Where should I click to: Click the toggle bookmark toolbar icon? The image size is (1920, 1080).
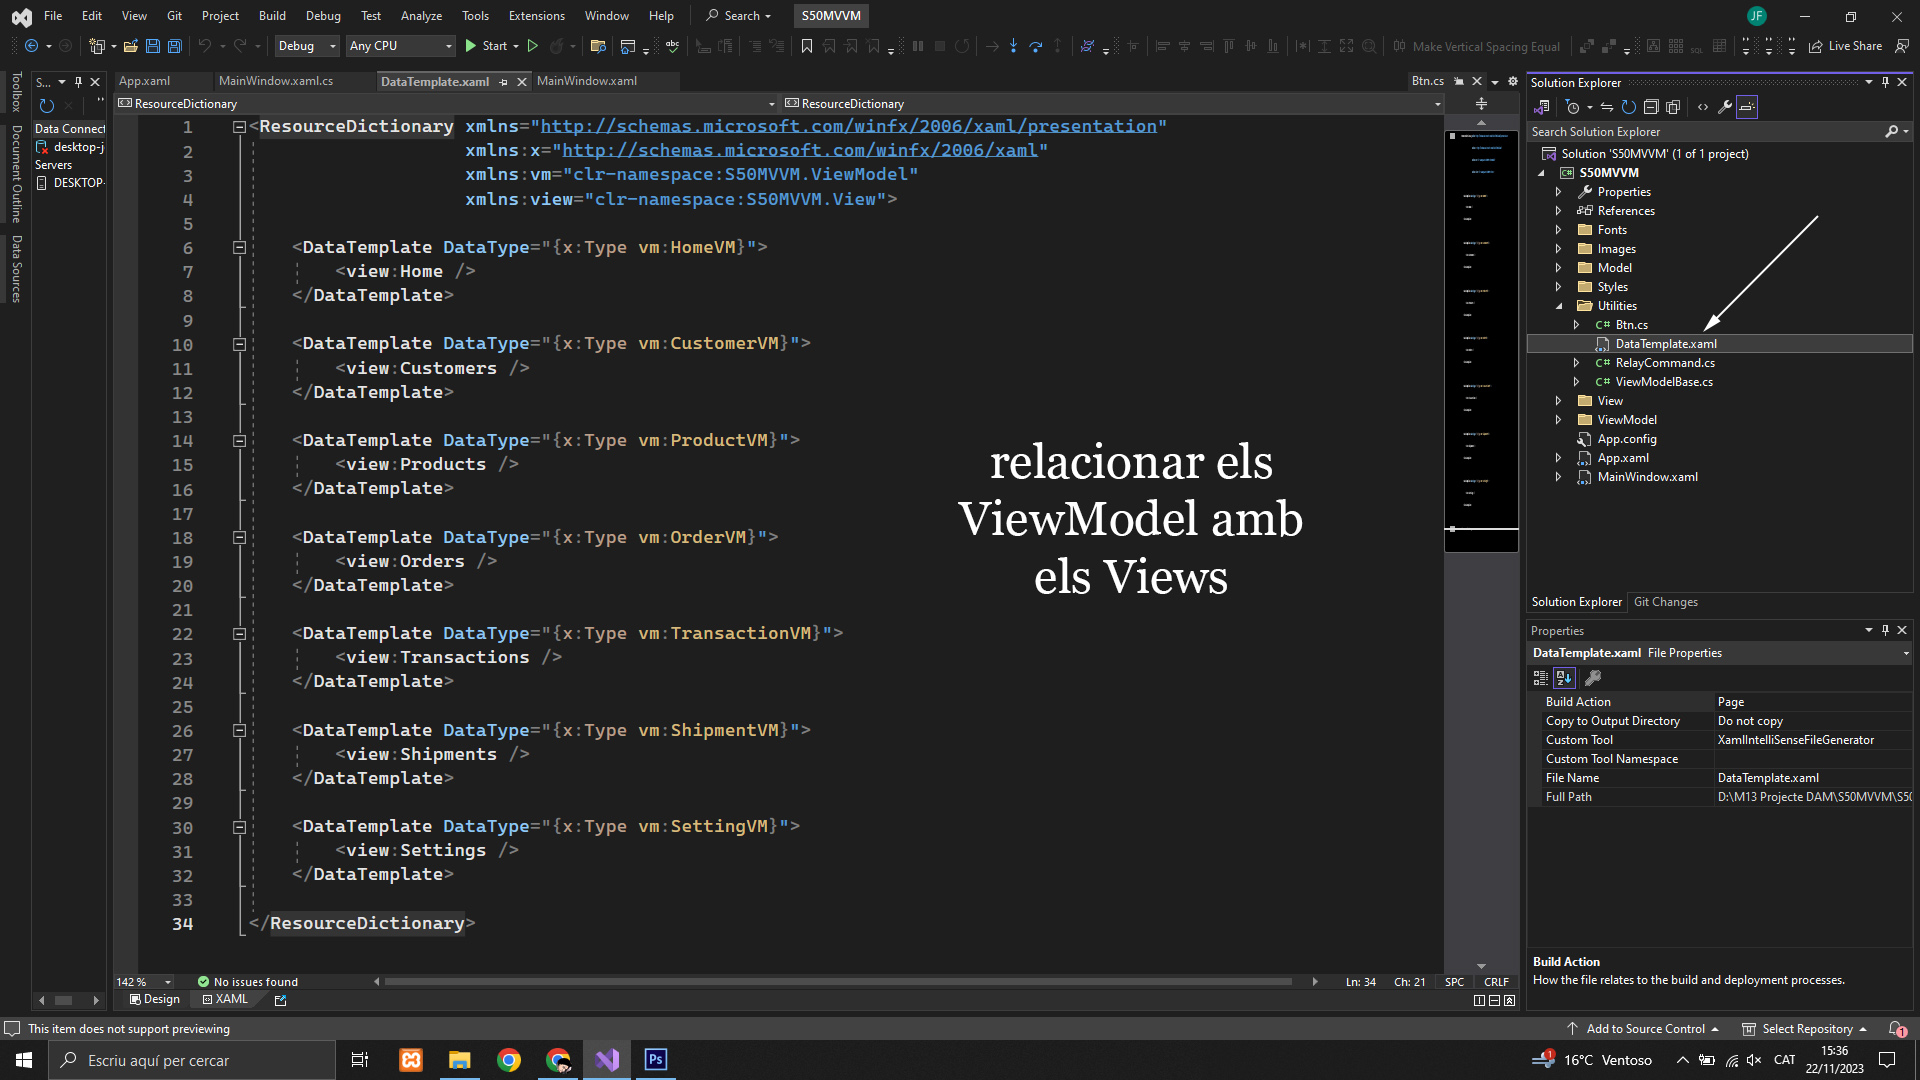point(807,46)
